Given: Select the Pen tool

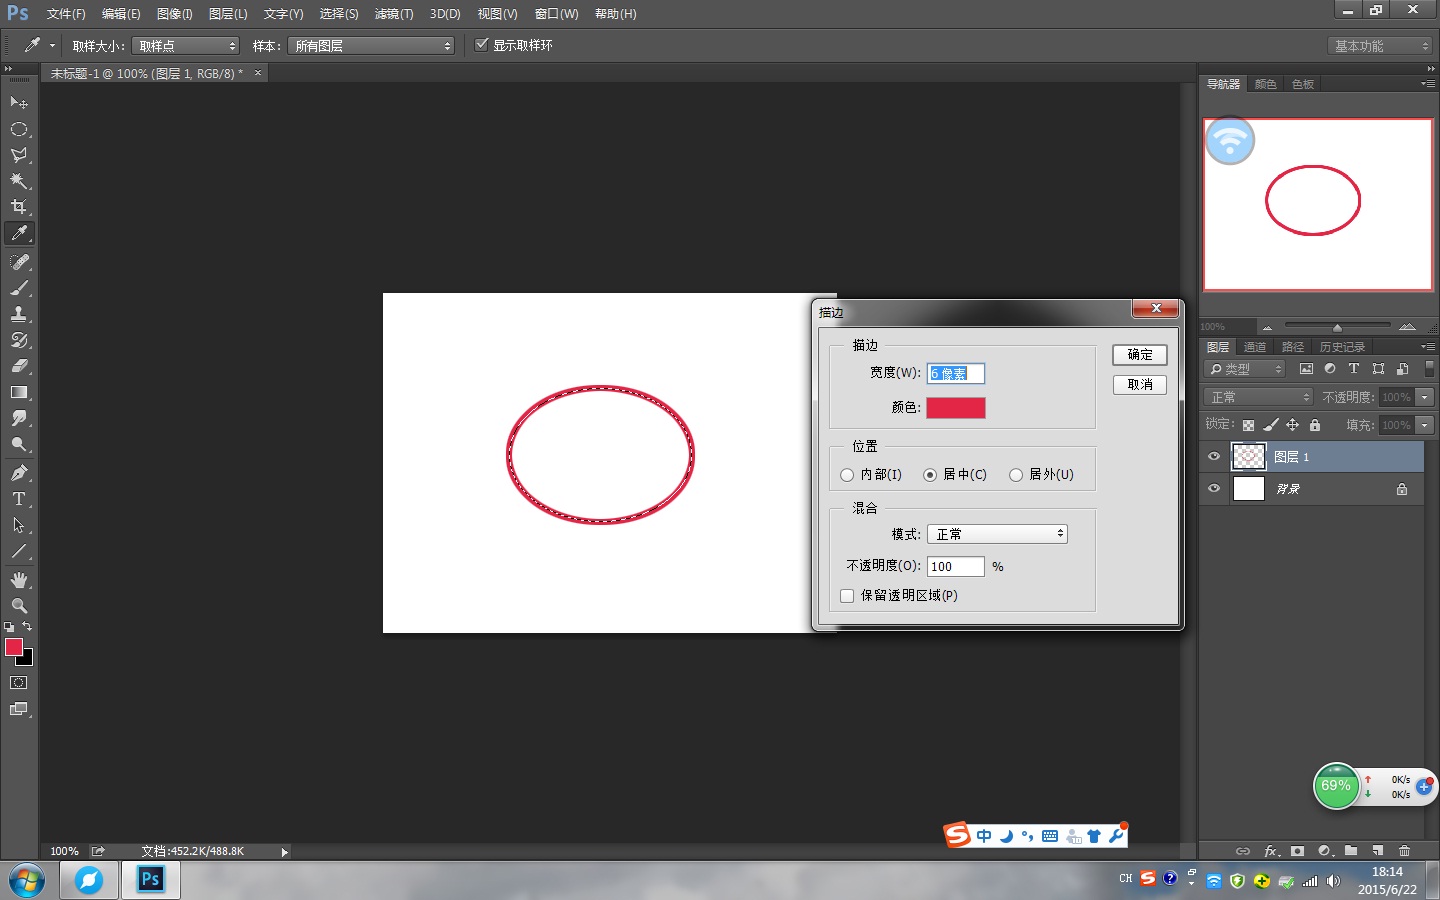Looking at the screenshot, I should 19,473.
